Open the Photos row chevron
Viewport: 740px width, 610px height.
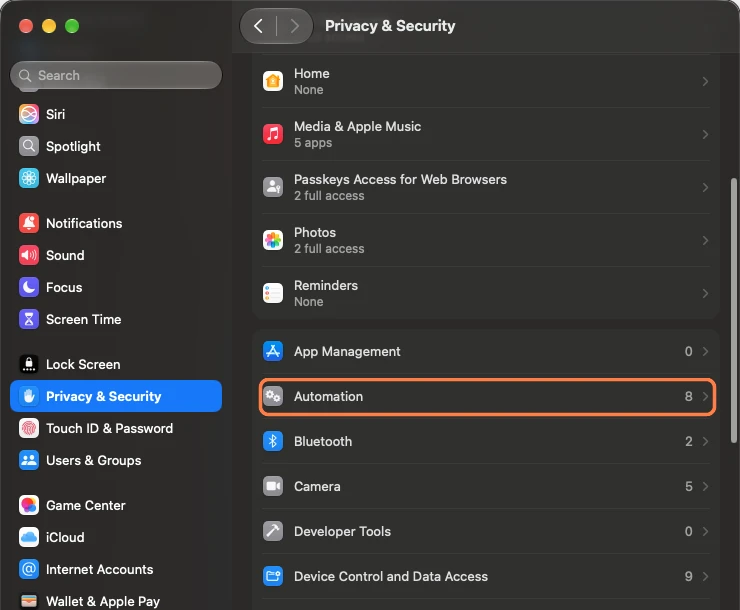pos(705,241)
